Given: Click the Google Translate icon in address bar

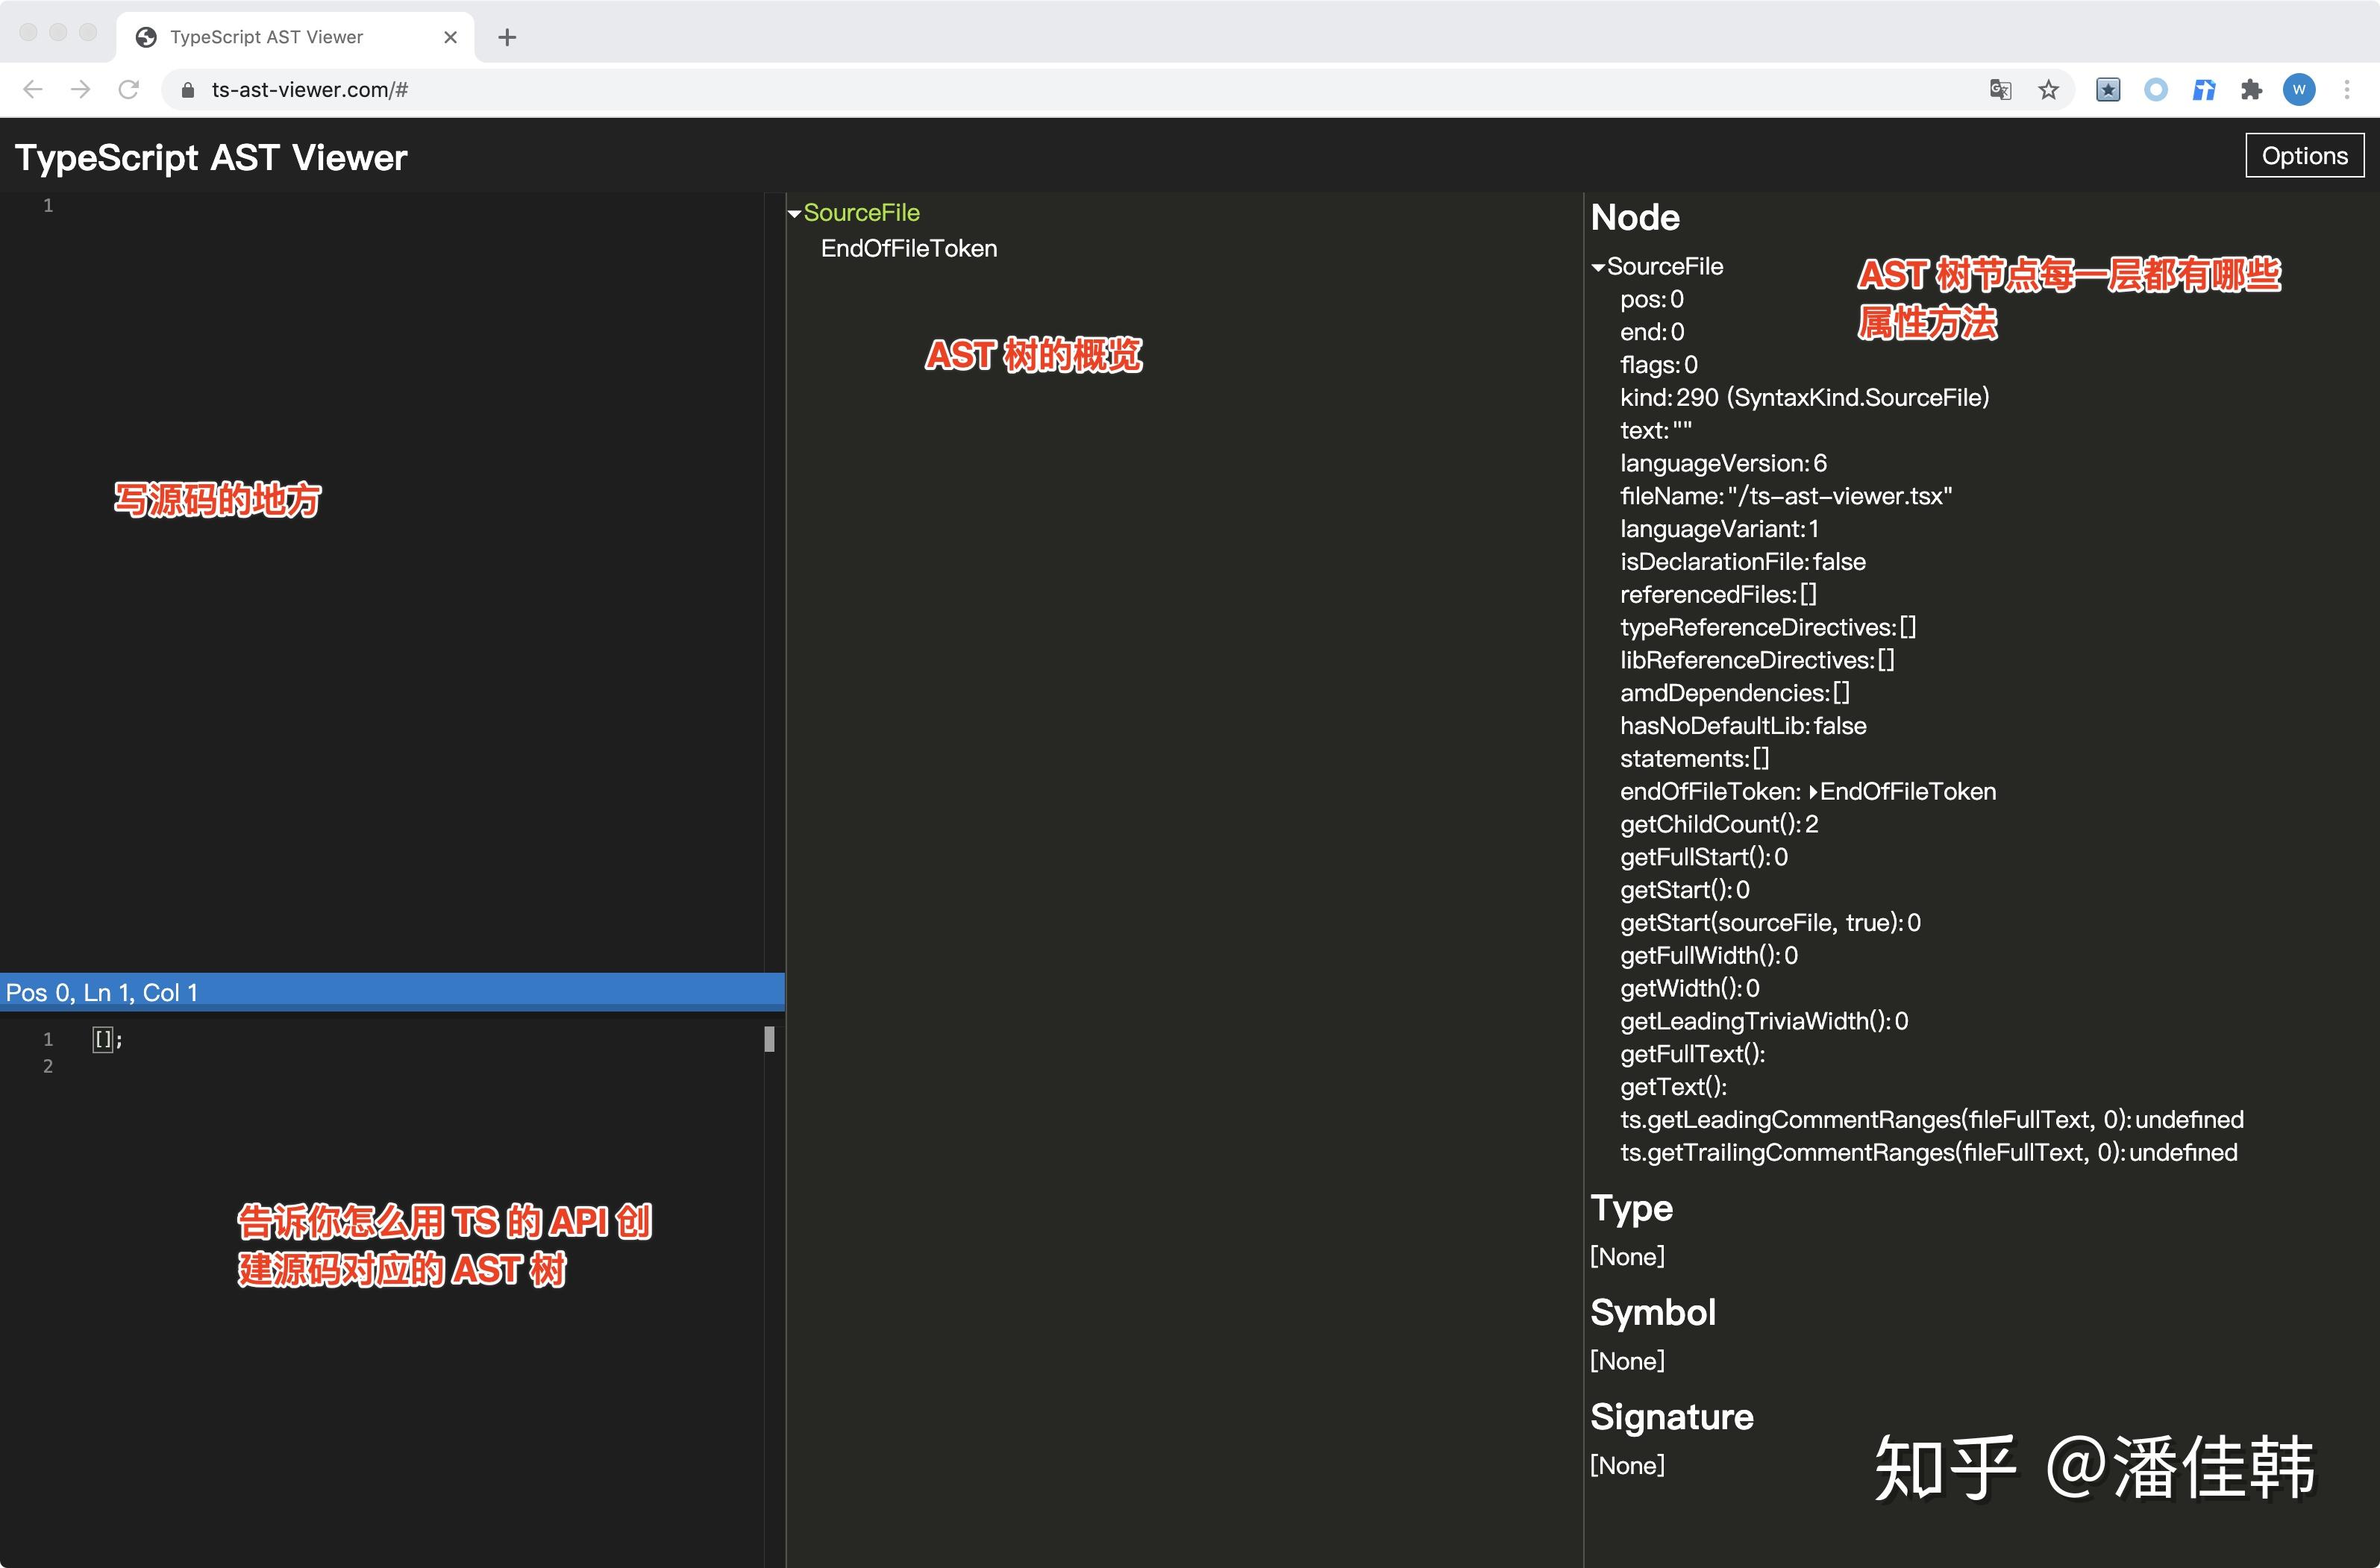Looking at the screenshot, I should 1999,90.
